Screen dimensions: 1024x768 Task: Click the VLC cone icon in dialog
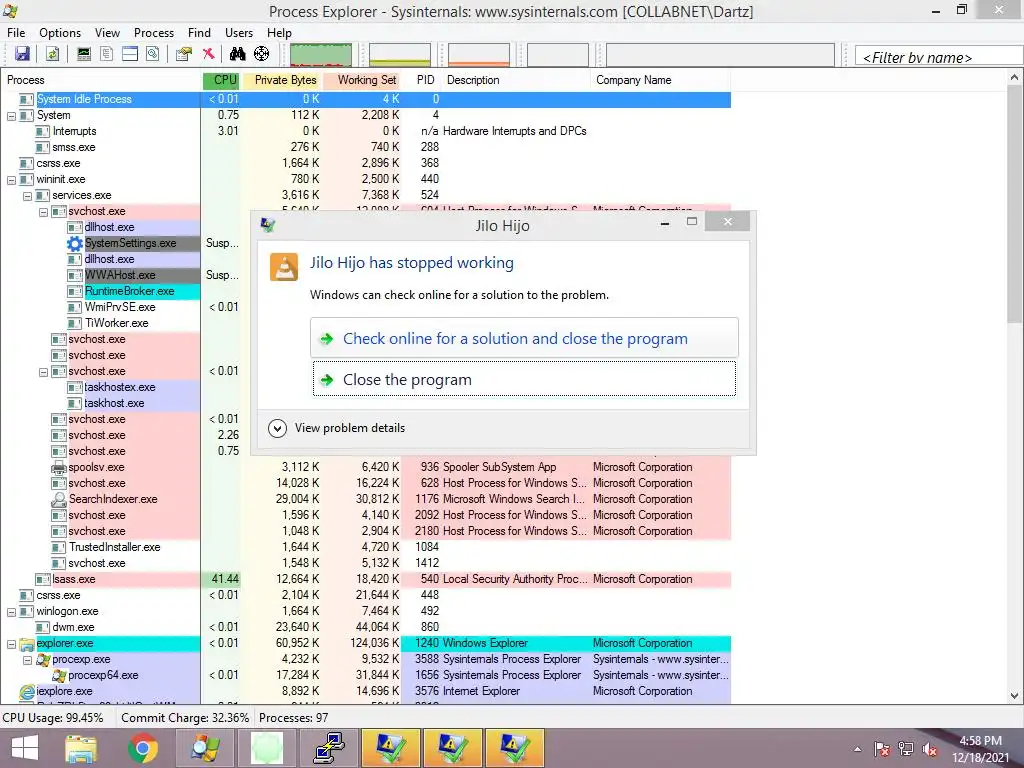[284, 267]
